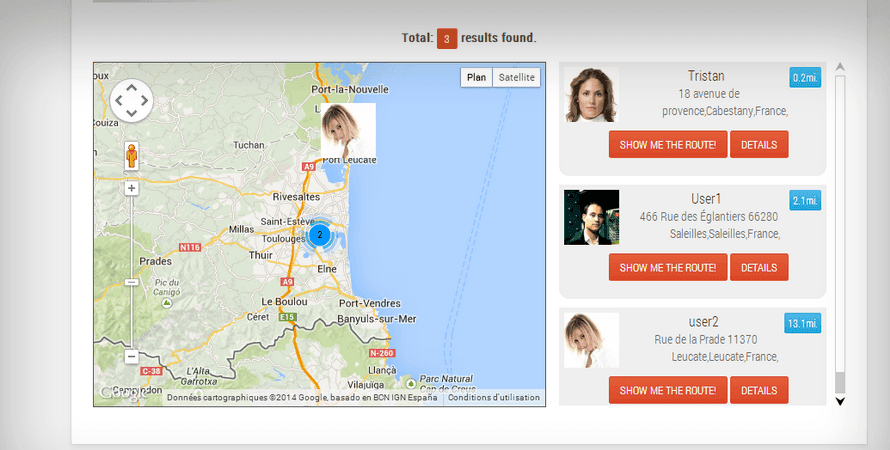Click the Street View pegman icon

131,157
